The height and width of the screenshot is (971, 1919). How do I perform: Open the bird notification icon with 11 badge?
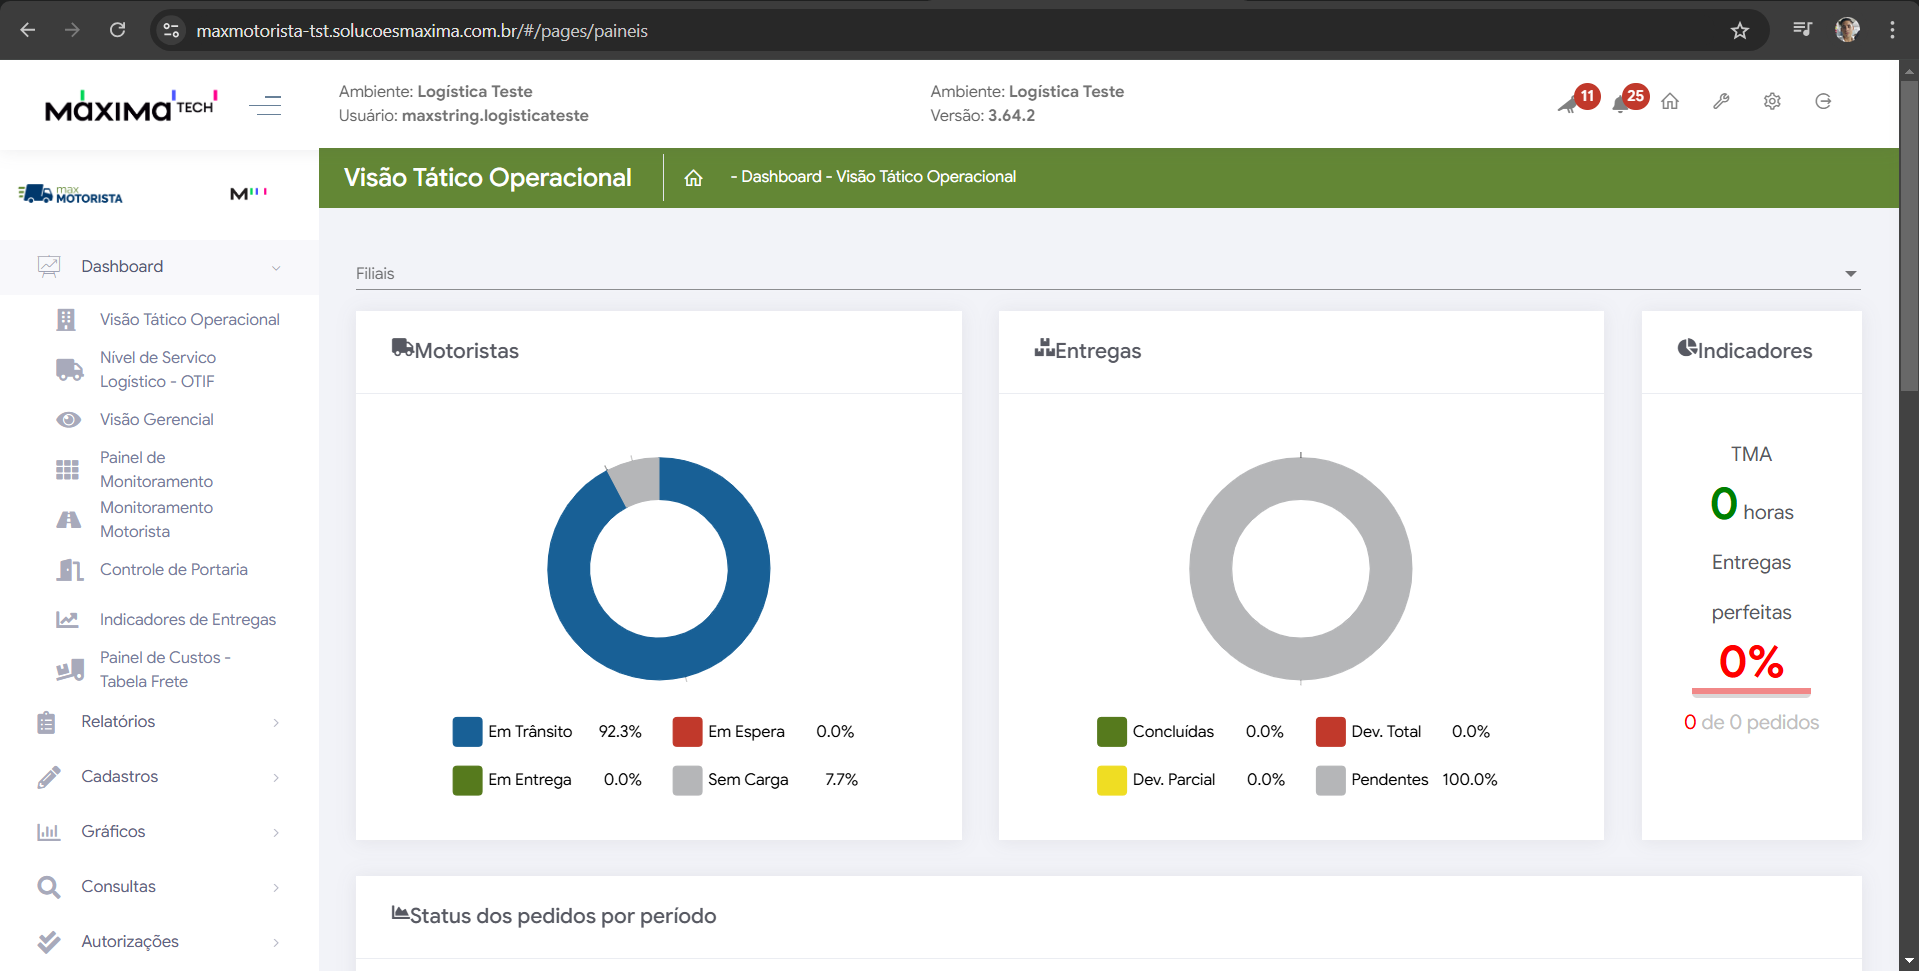1570,102
